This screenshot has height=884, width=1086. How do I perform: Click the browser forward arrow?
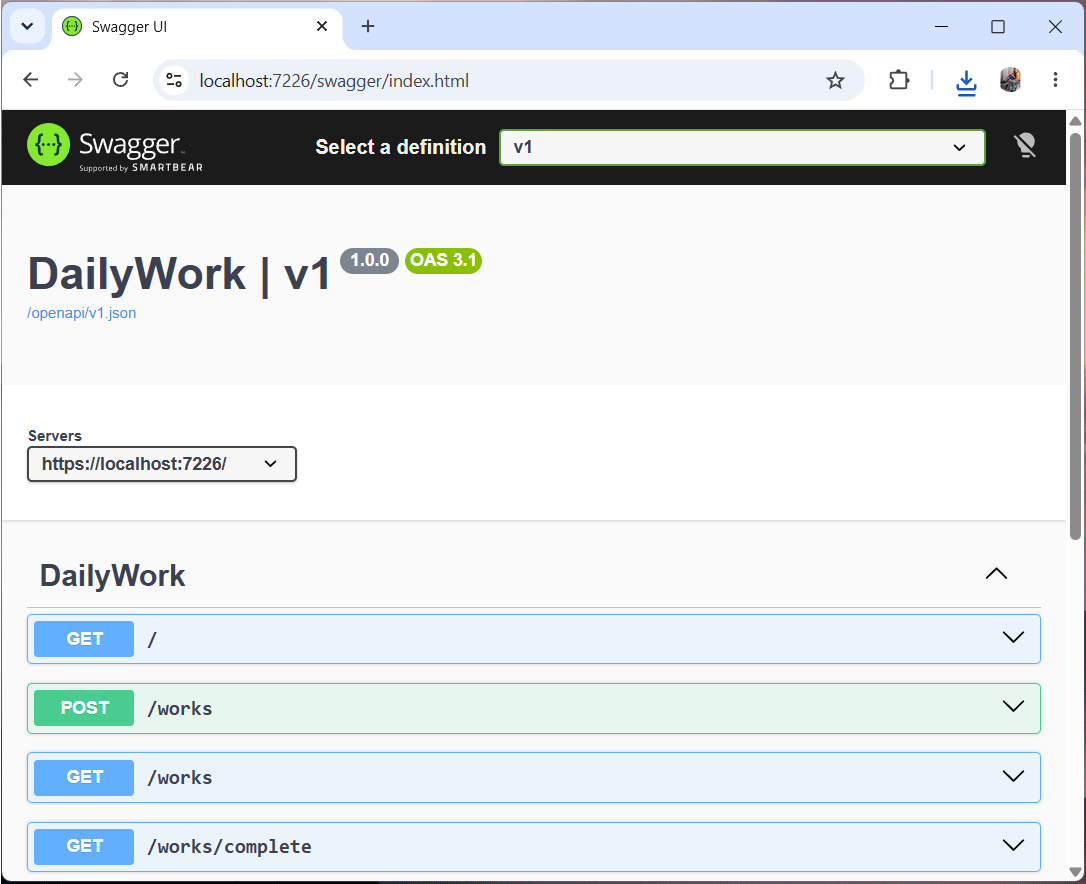pyautogui.click(x=75, y=80)
